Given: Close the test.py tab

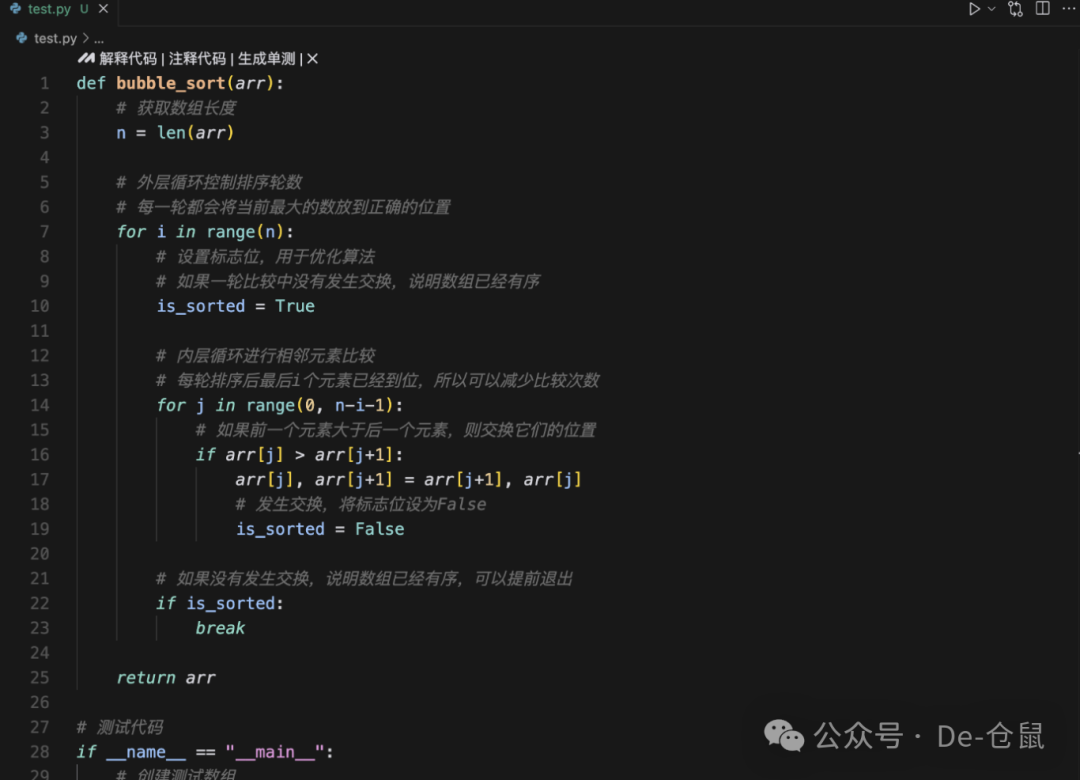Looking at the screenshot, I should [x=103, y=9].
